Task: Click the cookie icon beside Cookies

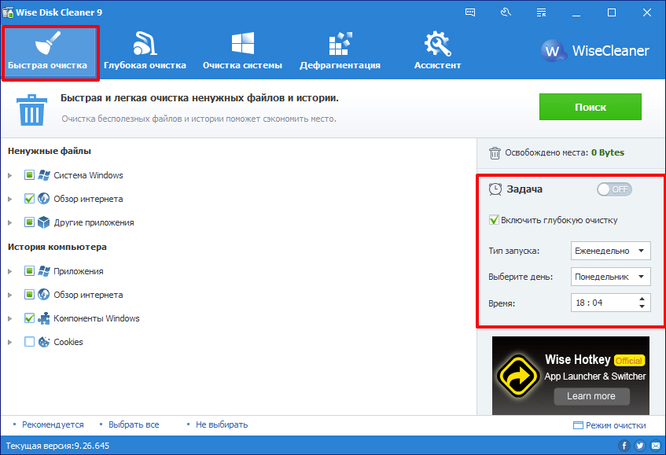Action: coord(44,342)
